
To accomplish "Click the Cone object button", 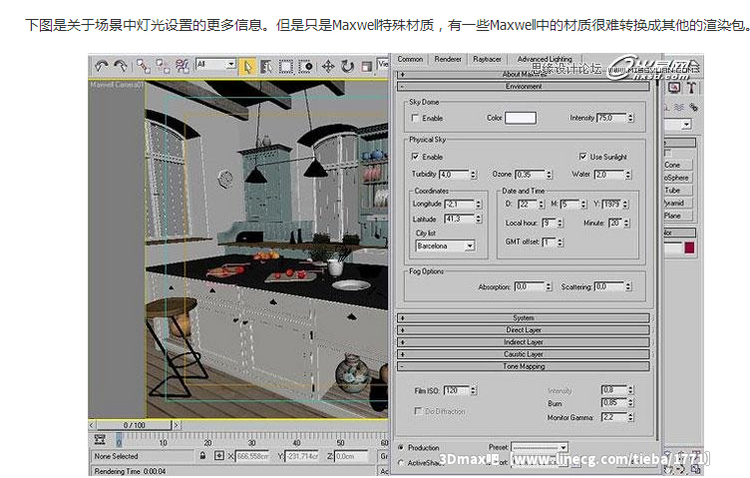I will (672, 165).
